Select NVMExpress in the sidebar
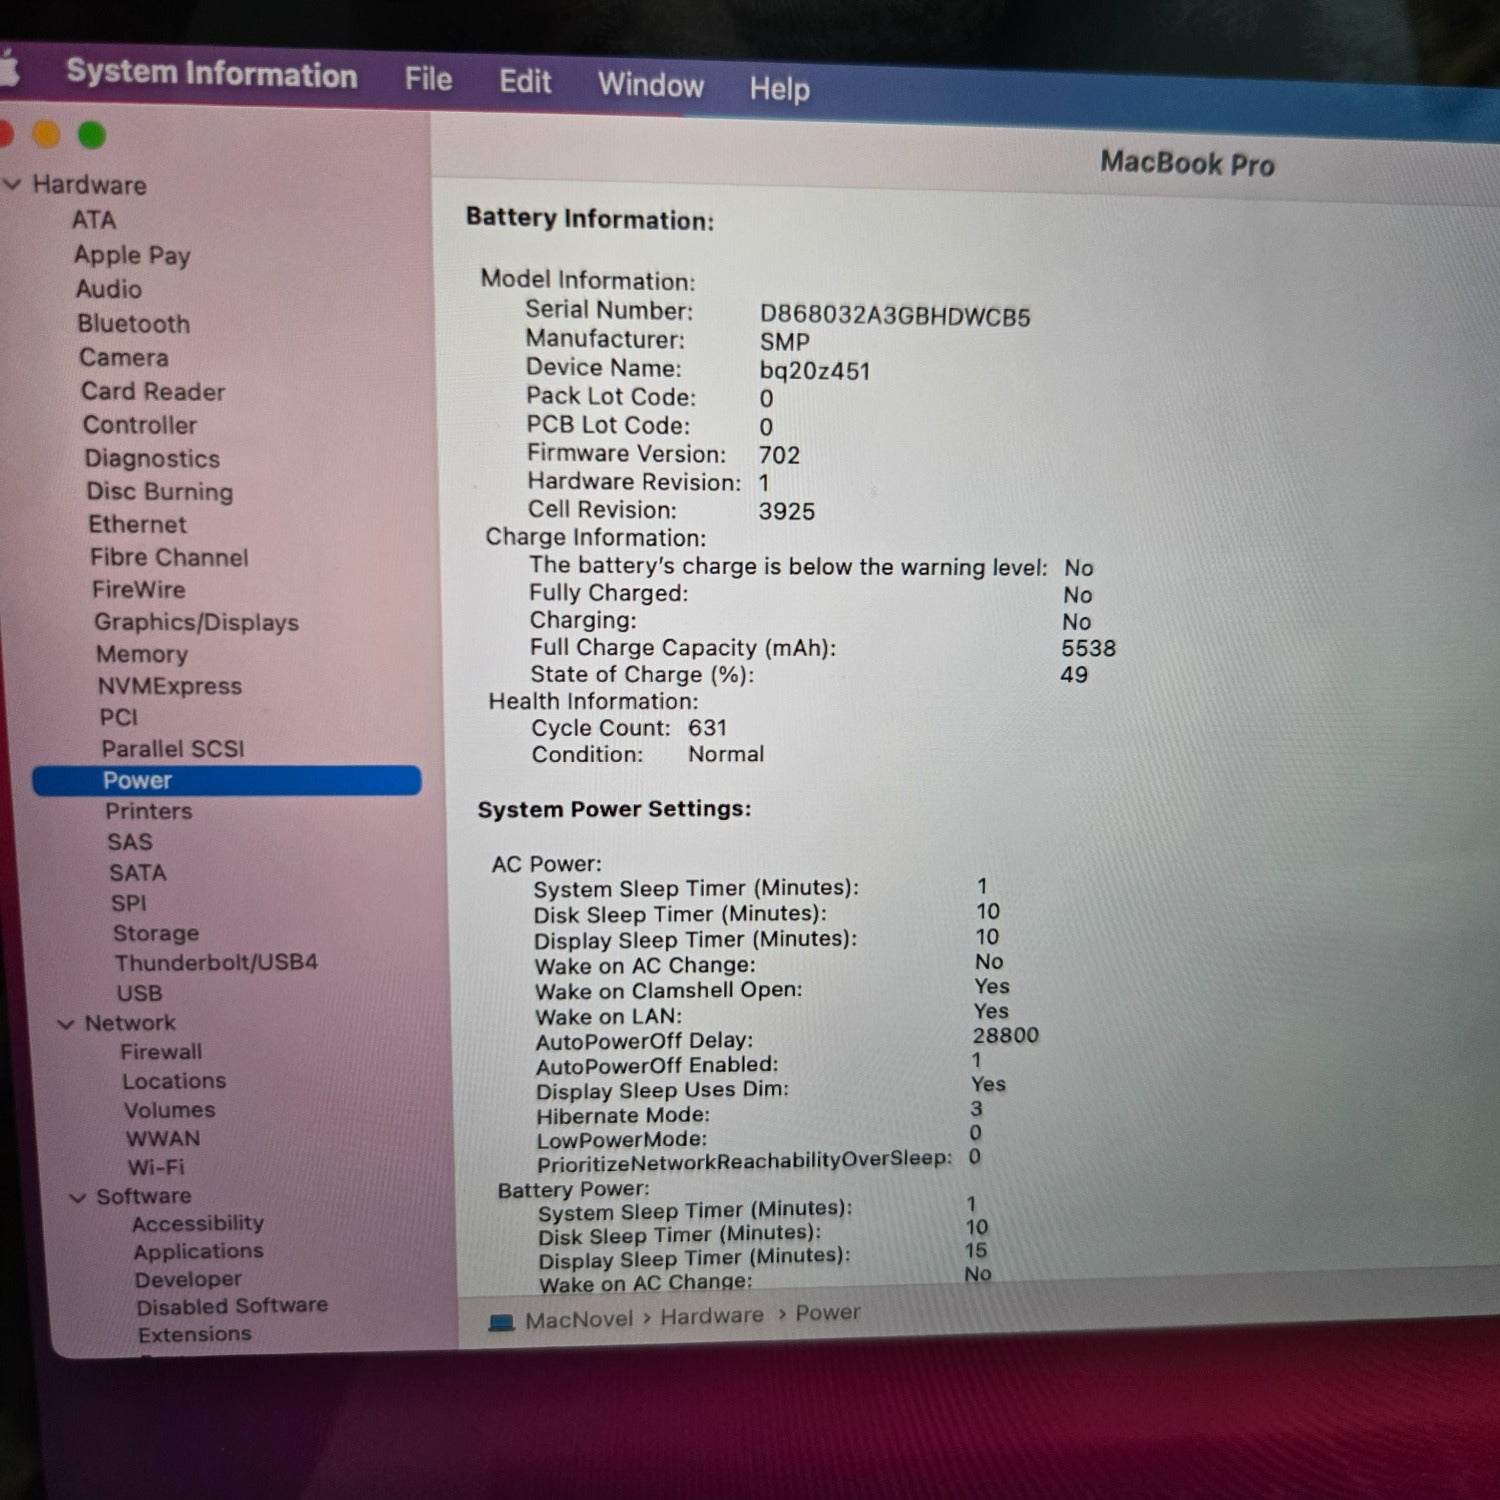 (170, 687)
